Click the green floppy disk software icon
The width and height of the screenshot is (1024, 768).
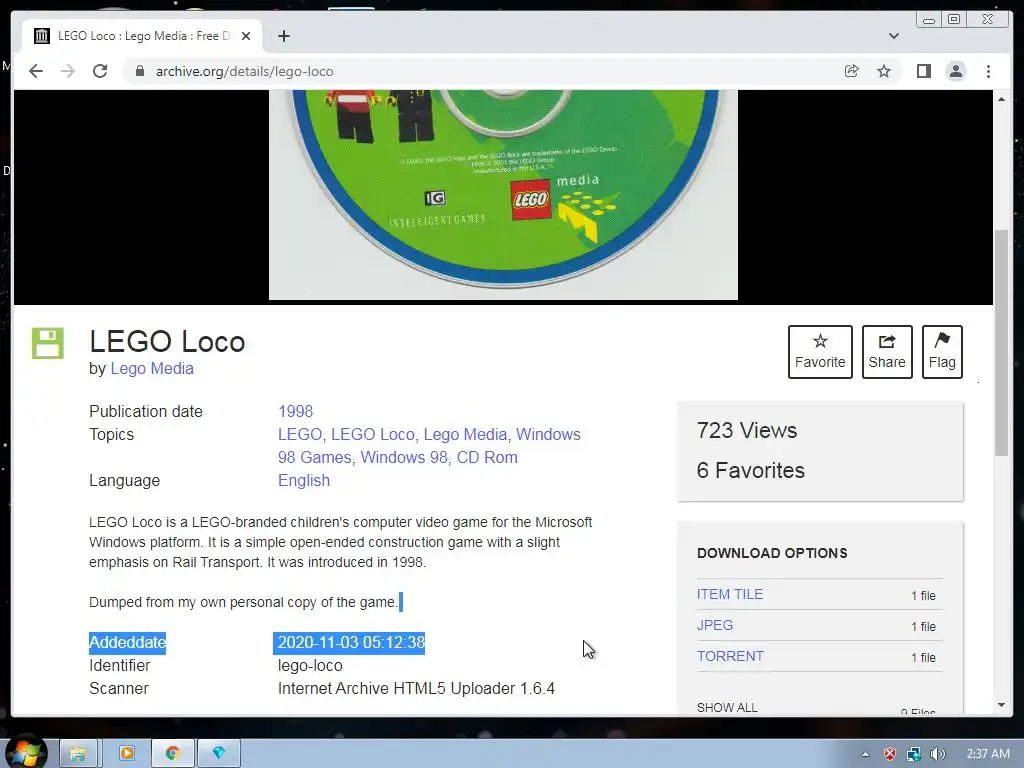click(x=48, y=344)
